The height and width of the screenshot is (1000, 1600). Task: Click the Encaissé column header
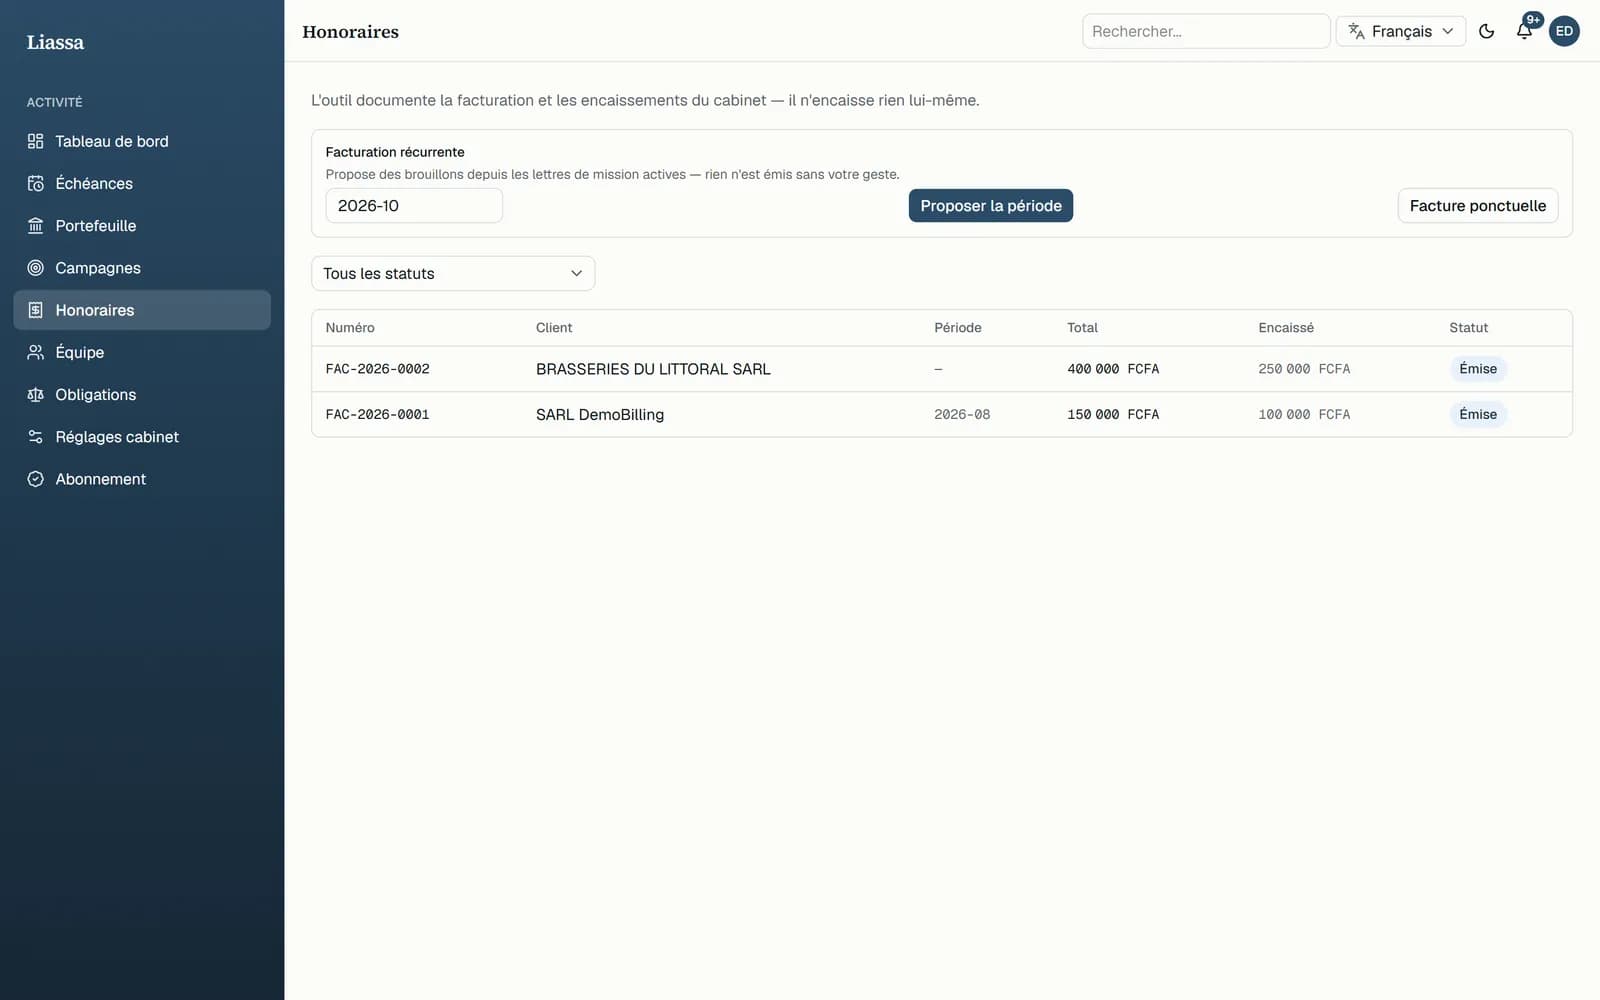1286,328
